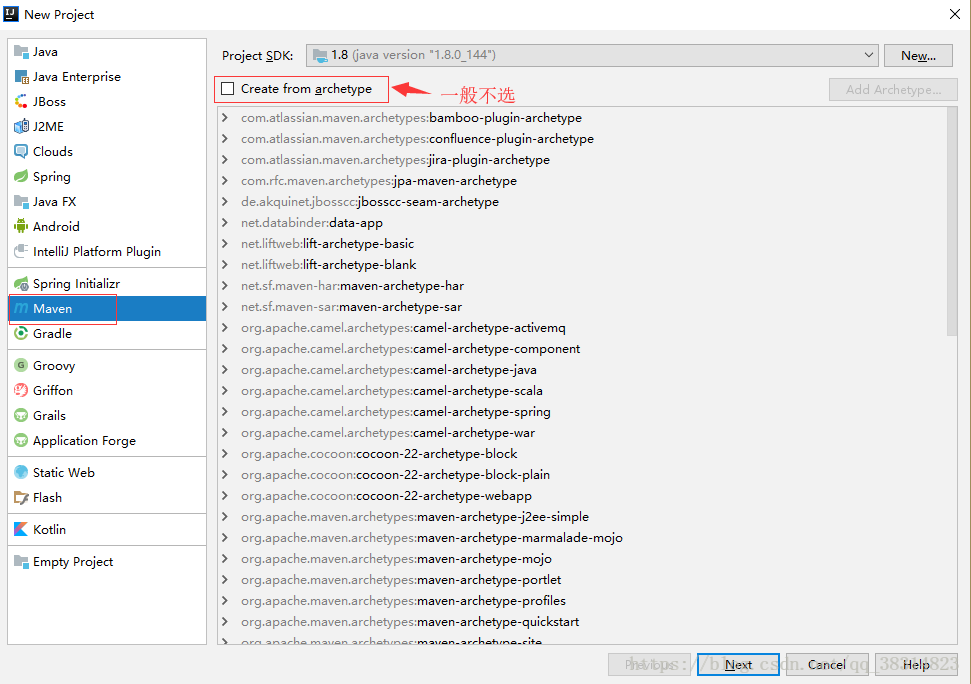971x684 pixels.
Task: Choose Empty Project label
Action: [73, 561]
